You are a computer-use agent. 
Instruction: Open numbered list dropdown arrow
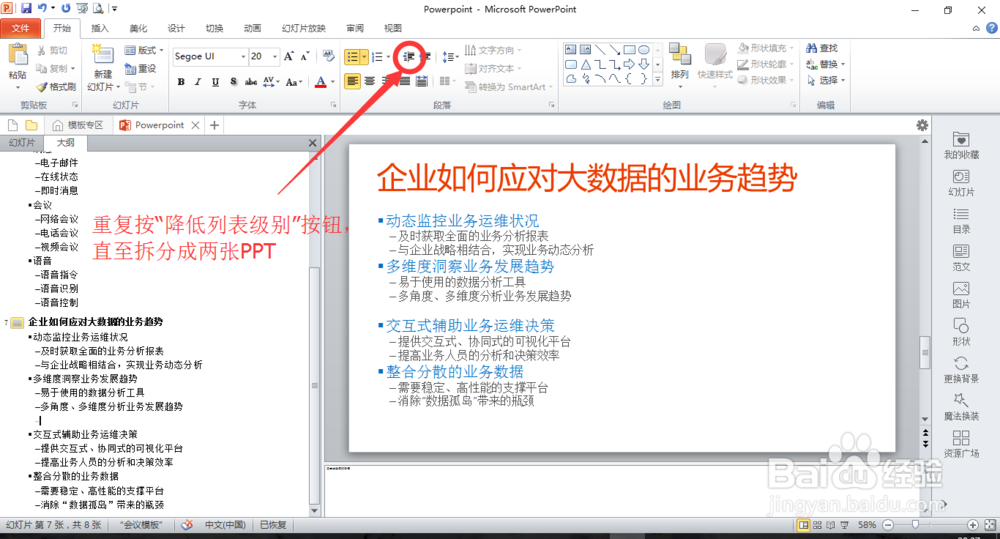coord(388,57)
